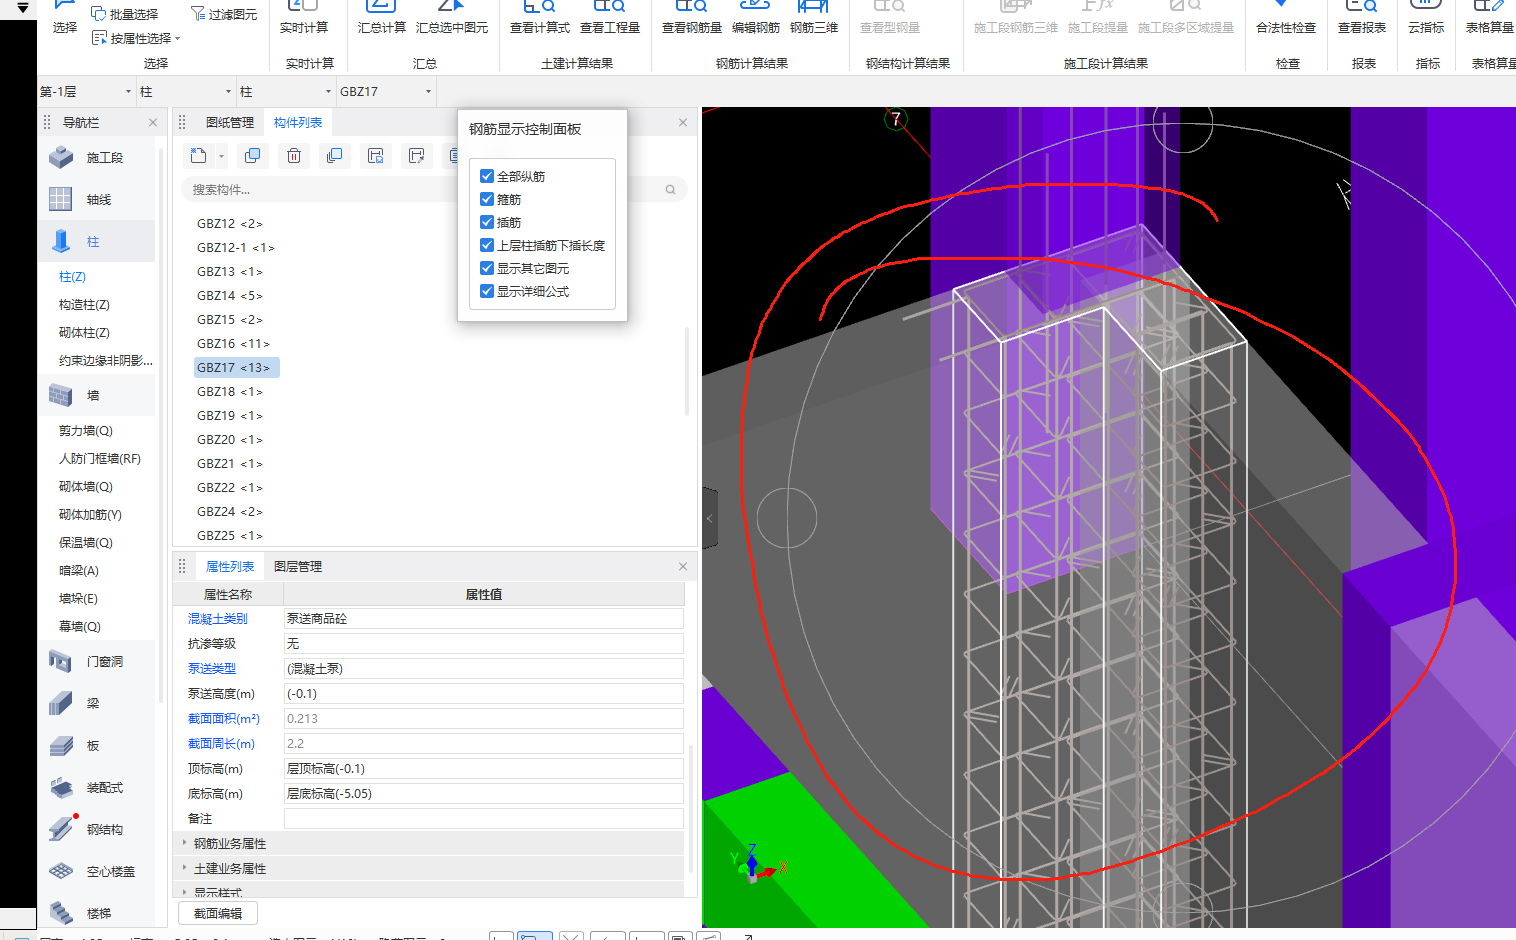Select 施工段 in the navigation bar
Screen dimensions: 1516x940
click(x=96, y=157)
